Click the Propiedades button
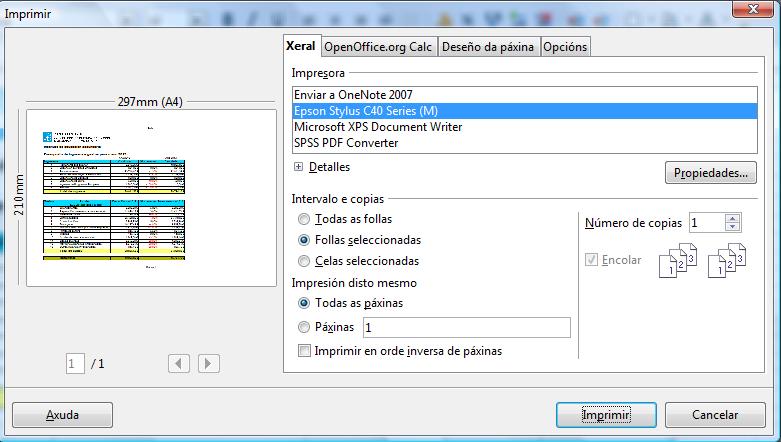Screen dimensions: 781x442 pyautogui.click(x=710, y=173)
